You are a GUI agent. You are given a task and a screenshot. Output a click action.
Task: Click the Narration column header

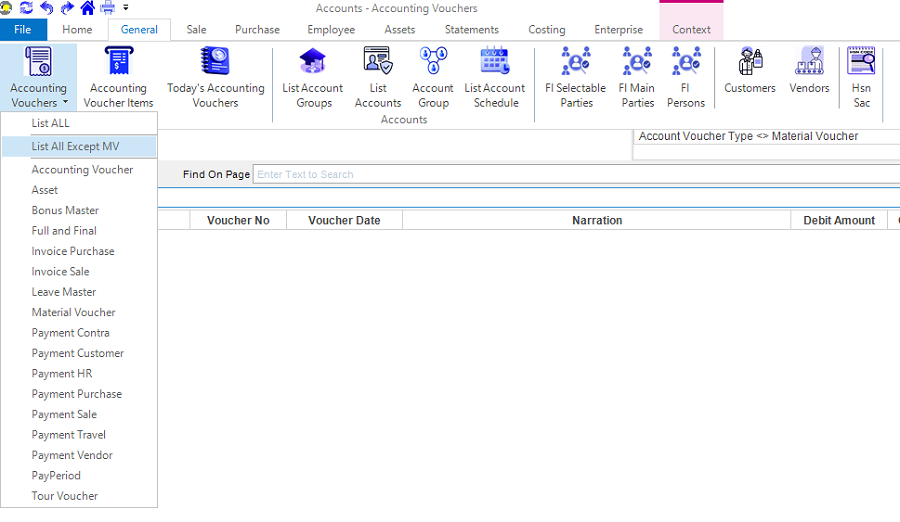[597, 220]
